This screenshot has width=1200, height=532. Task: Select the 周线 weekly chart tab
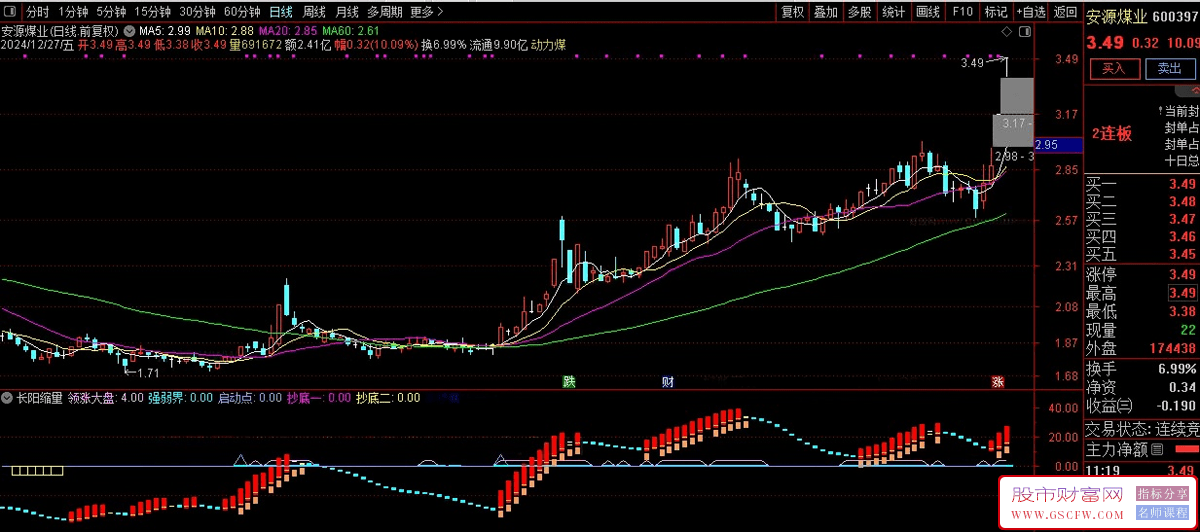tap(314, 12)
